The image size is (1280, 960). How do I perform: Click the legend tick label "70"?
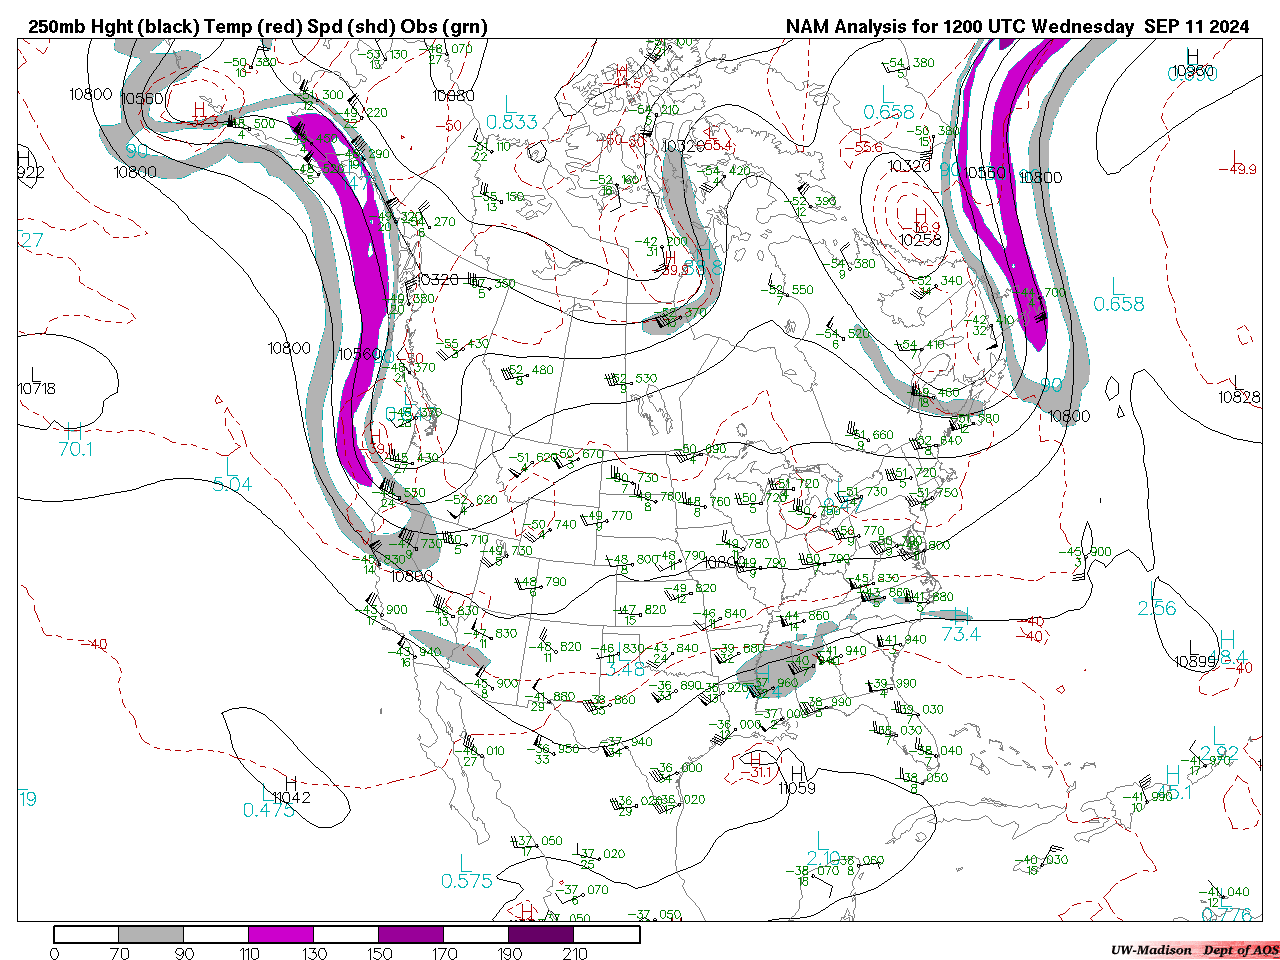point(119,953)
